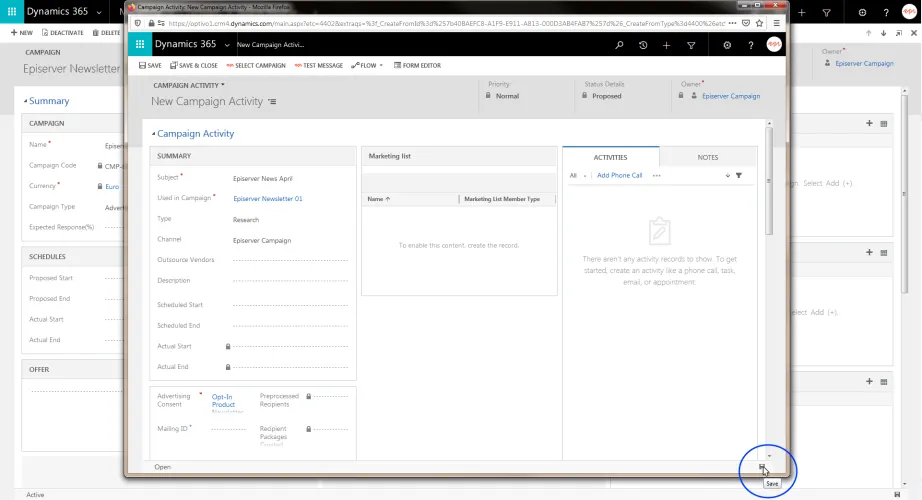Click the Description field

pos(290,281)
